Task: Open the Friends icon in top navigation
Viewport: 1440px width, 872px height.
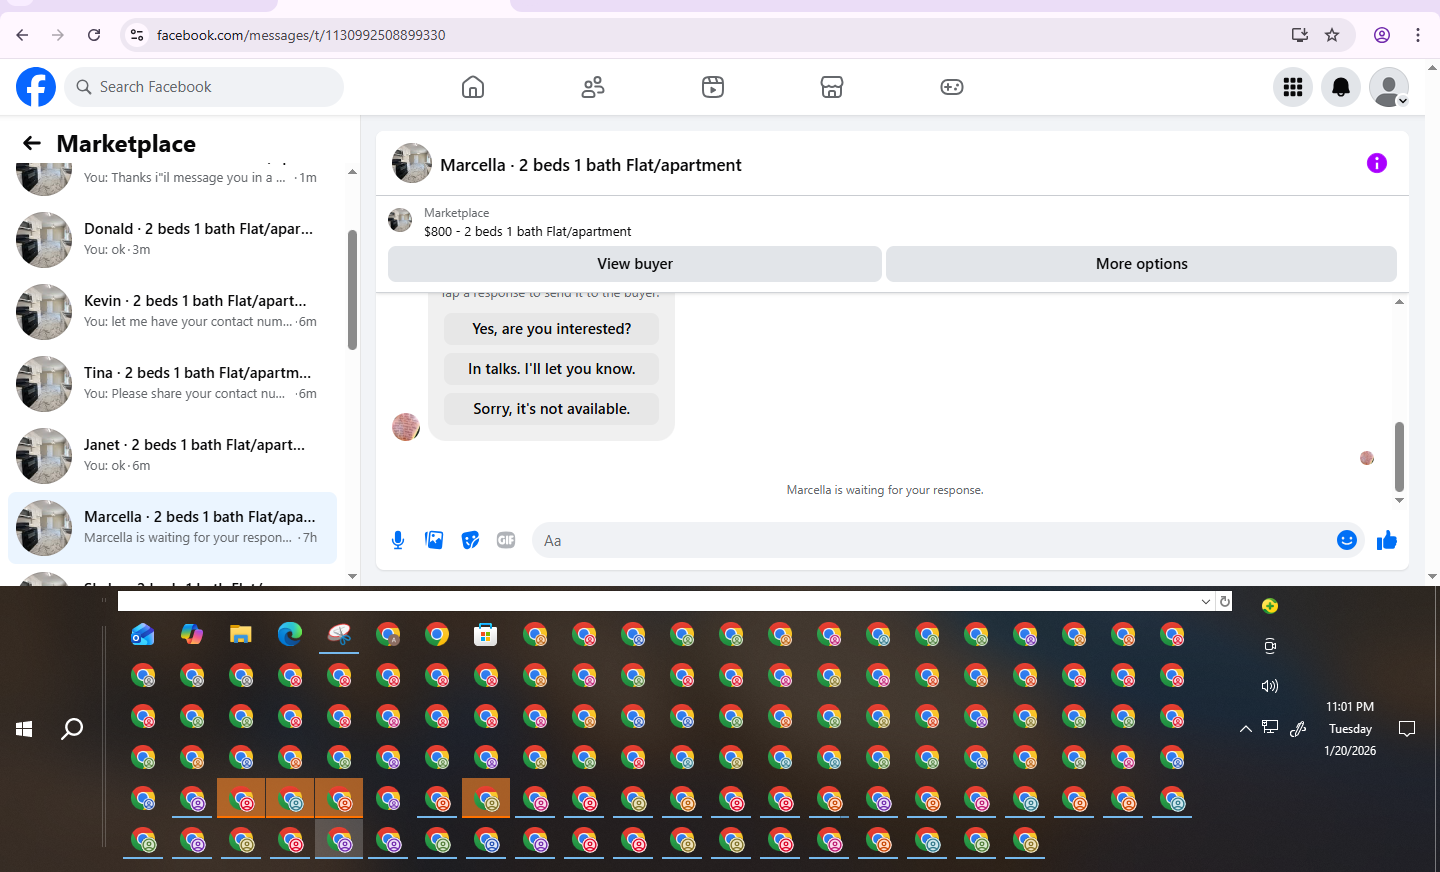Action: coord(593,87)
